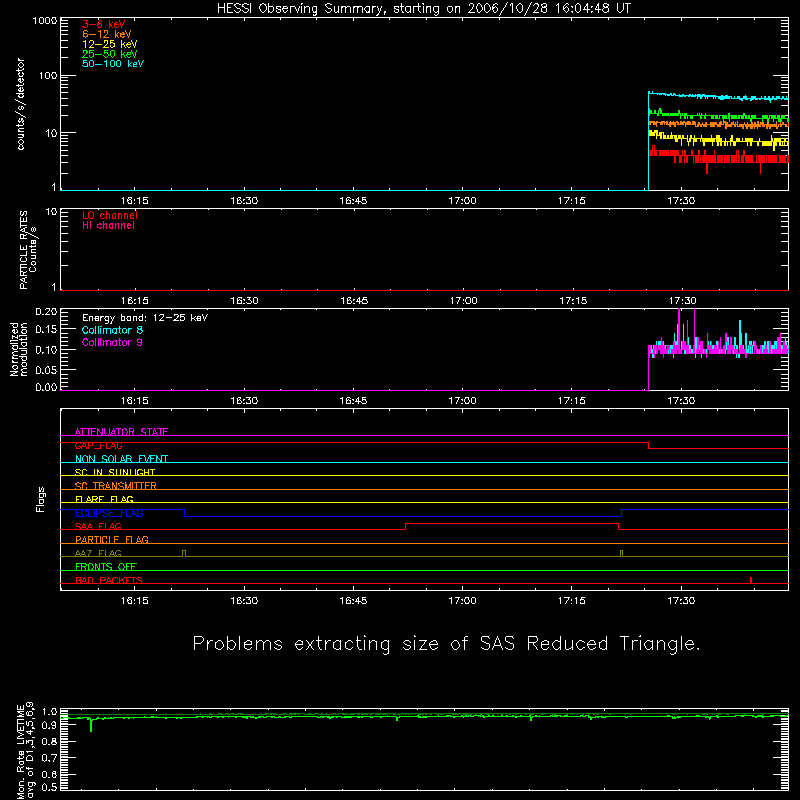Screen dimensions: 800x800
Task: Click the '100' tick on counts axis
Action: click(48, 76)
